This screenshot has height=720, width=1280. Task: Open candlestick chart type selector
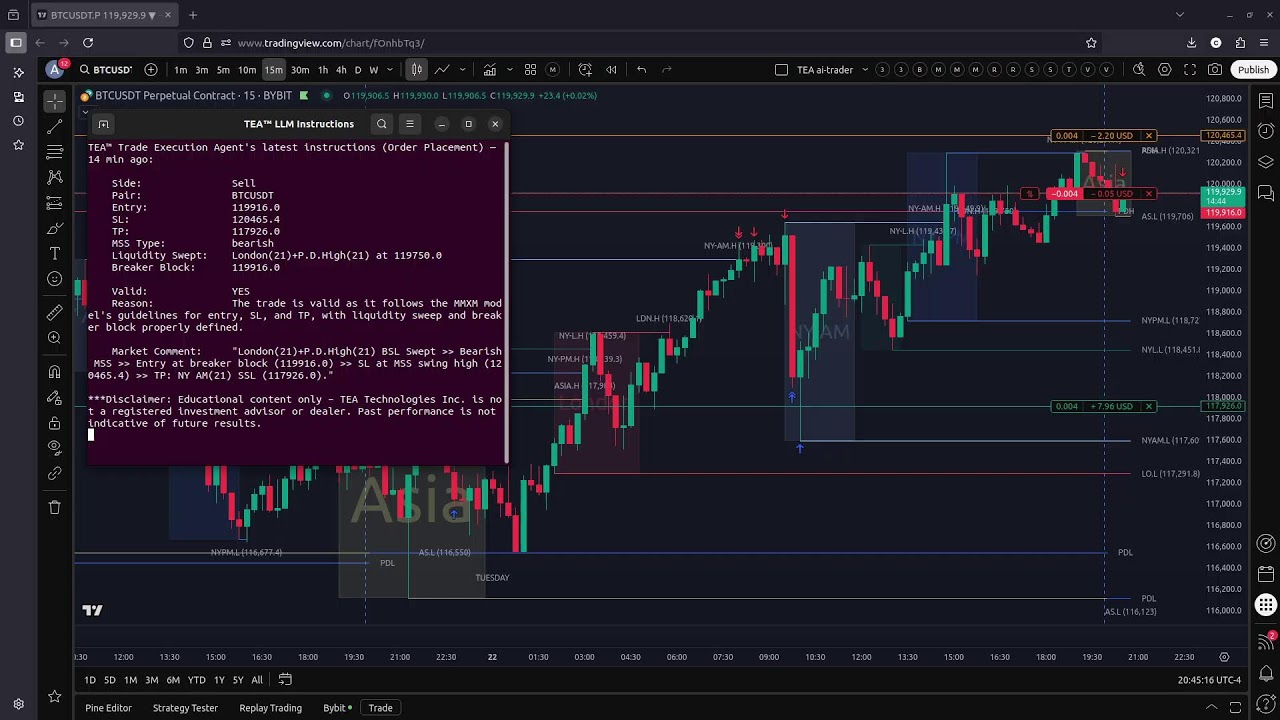pos(416,70)
